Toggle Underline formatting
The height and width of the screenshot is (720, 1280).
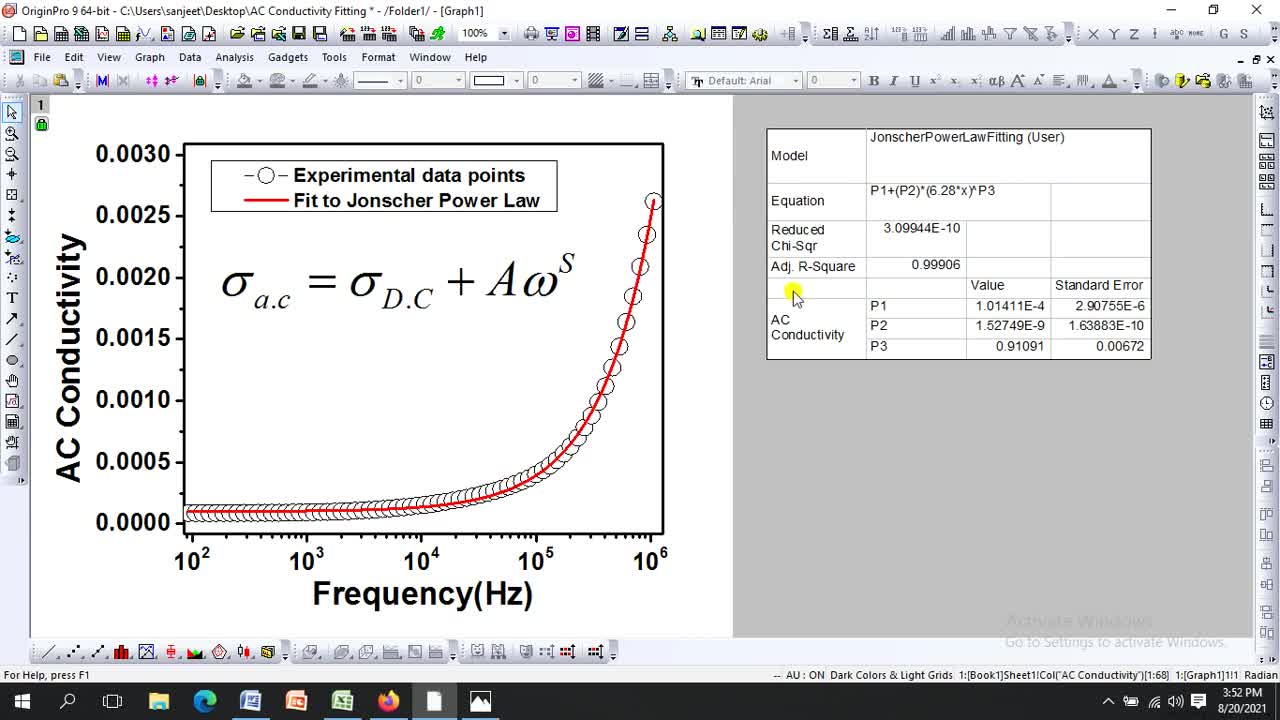(914, 81)
